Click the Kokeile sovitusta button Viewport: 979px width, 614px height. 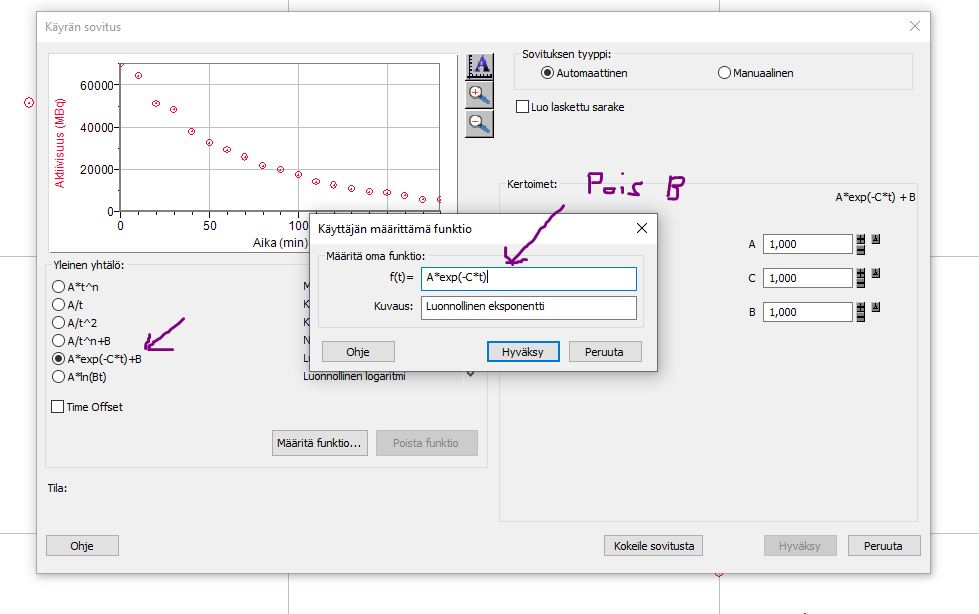tap(653, 546)
